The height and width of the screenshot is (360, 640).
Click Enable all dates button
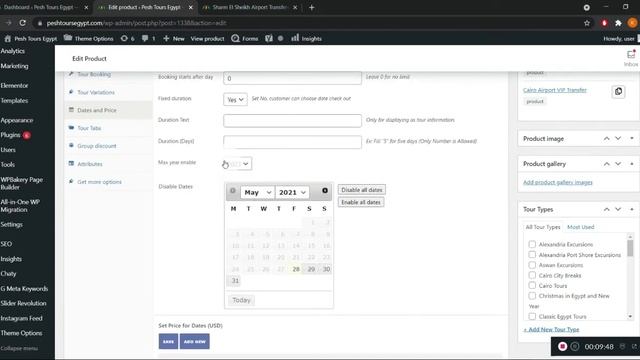pyautogui.click(x=361, y=202)
